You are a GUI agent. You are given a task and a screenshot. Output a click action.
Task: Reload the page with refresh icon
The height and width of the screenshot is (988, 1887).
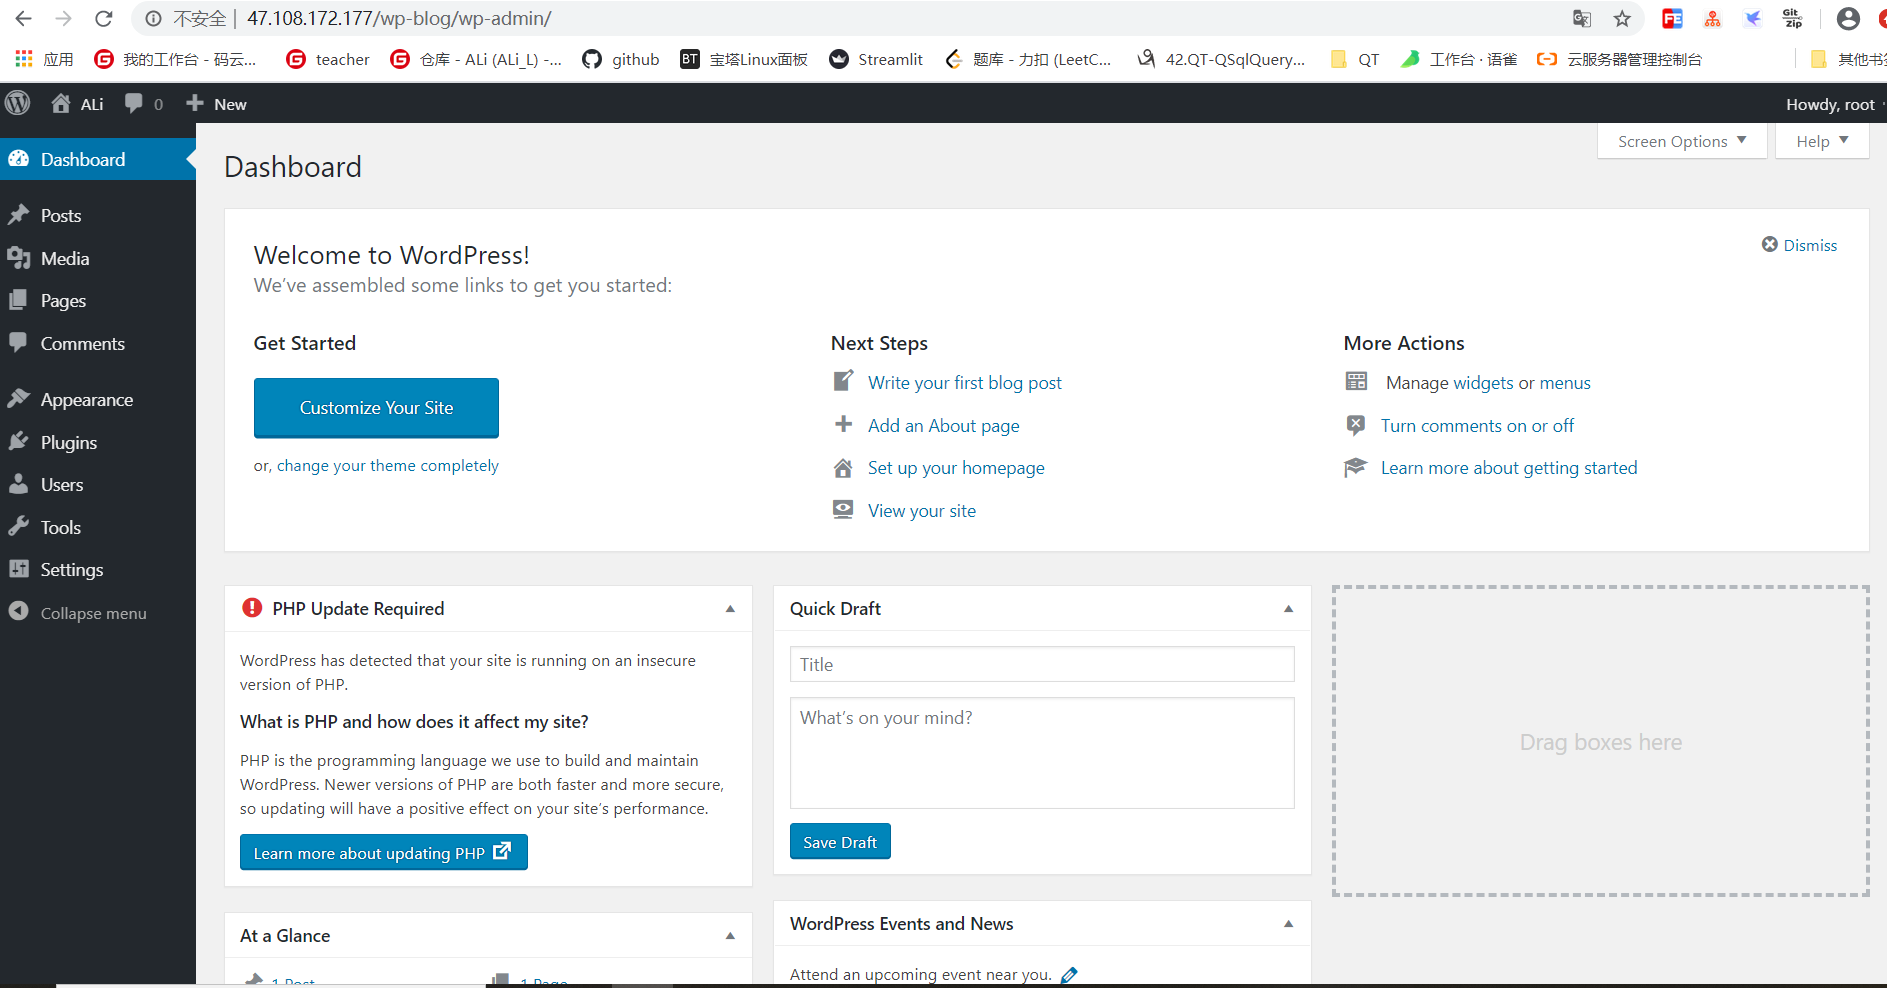(103, 19)
